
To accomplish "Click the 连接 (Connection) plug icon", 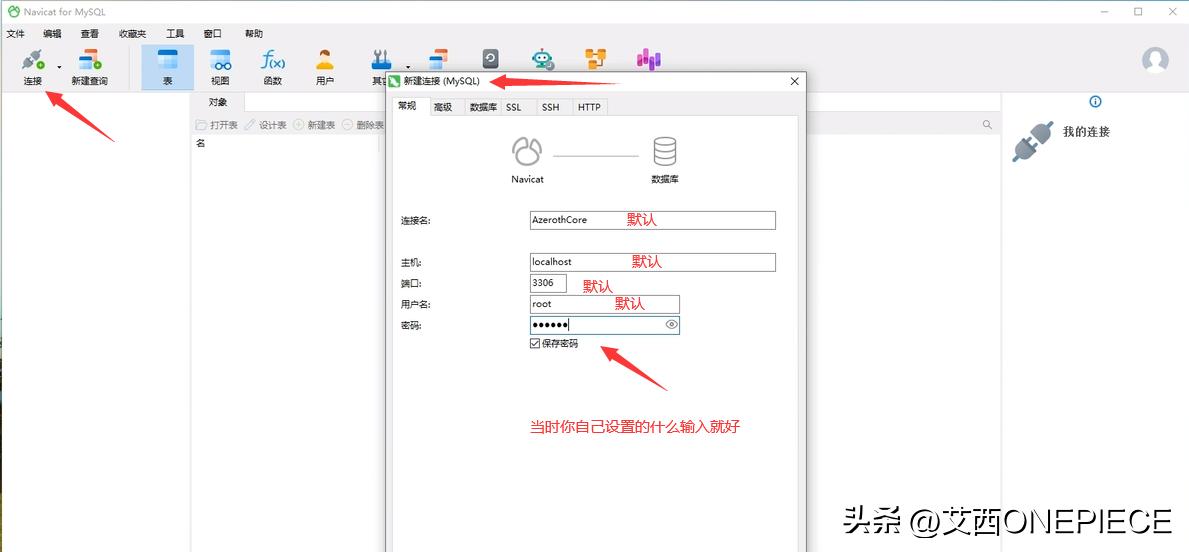I will (33, 60).
